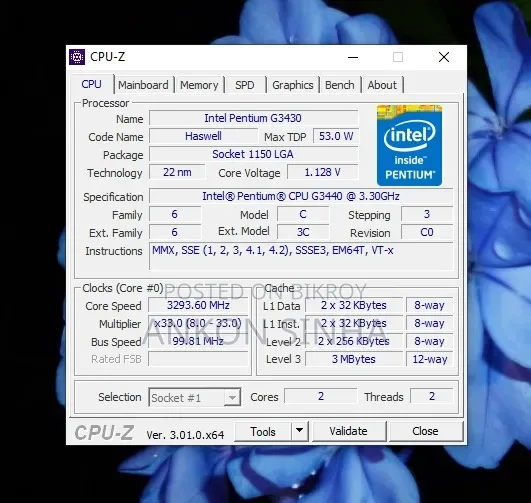Minimize the CPU-Z window
Image resolution: width=531 pixels, height=503 pixels.
[x=353, y=57]
